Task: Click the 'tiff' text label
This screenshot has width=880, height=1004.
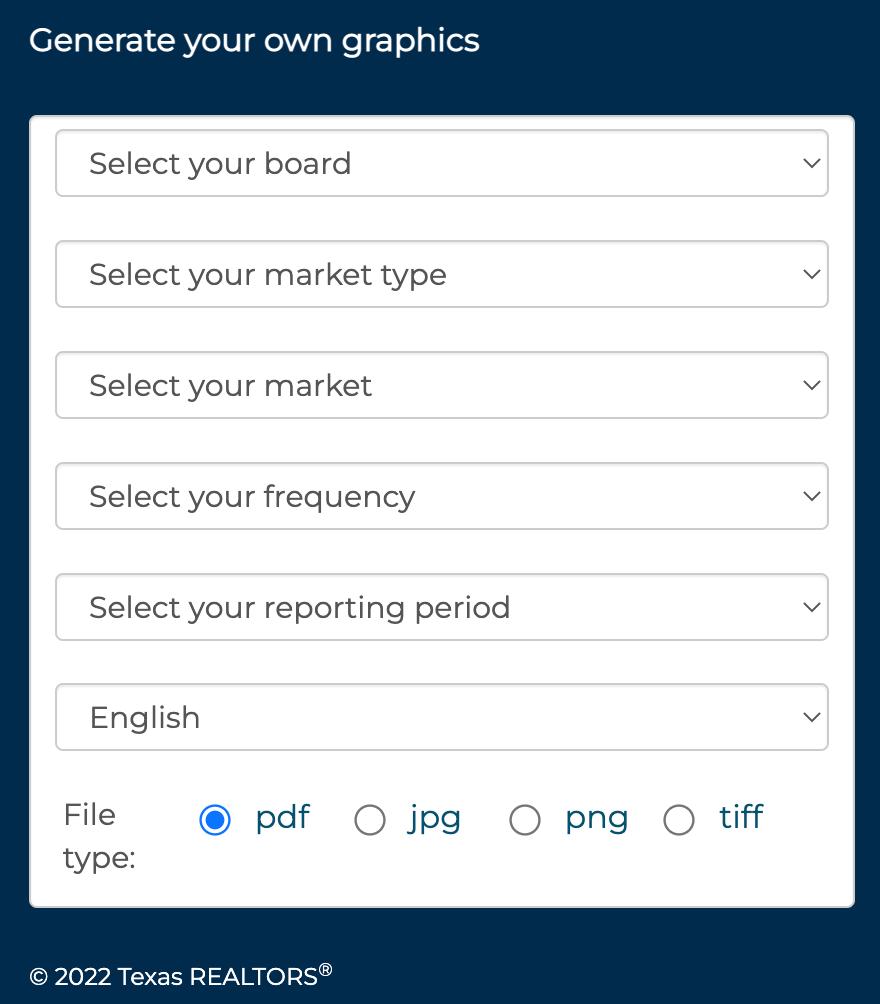Action: tap(741, 817)
